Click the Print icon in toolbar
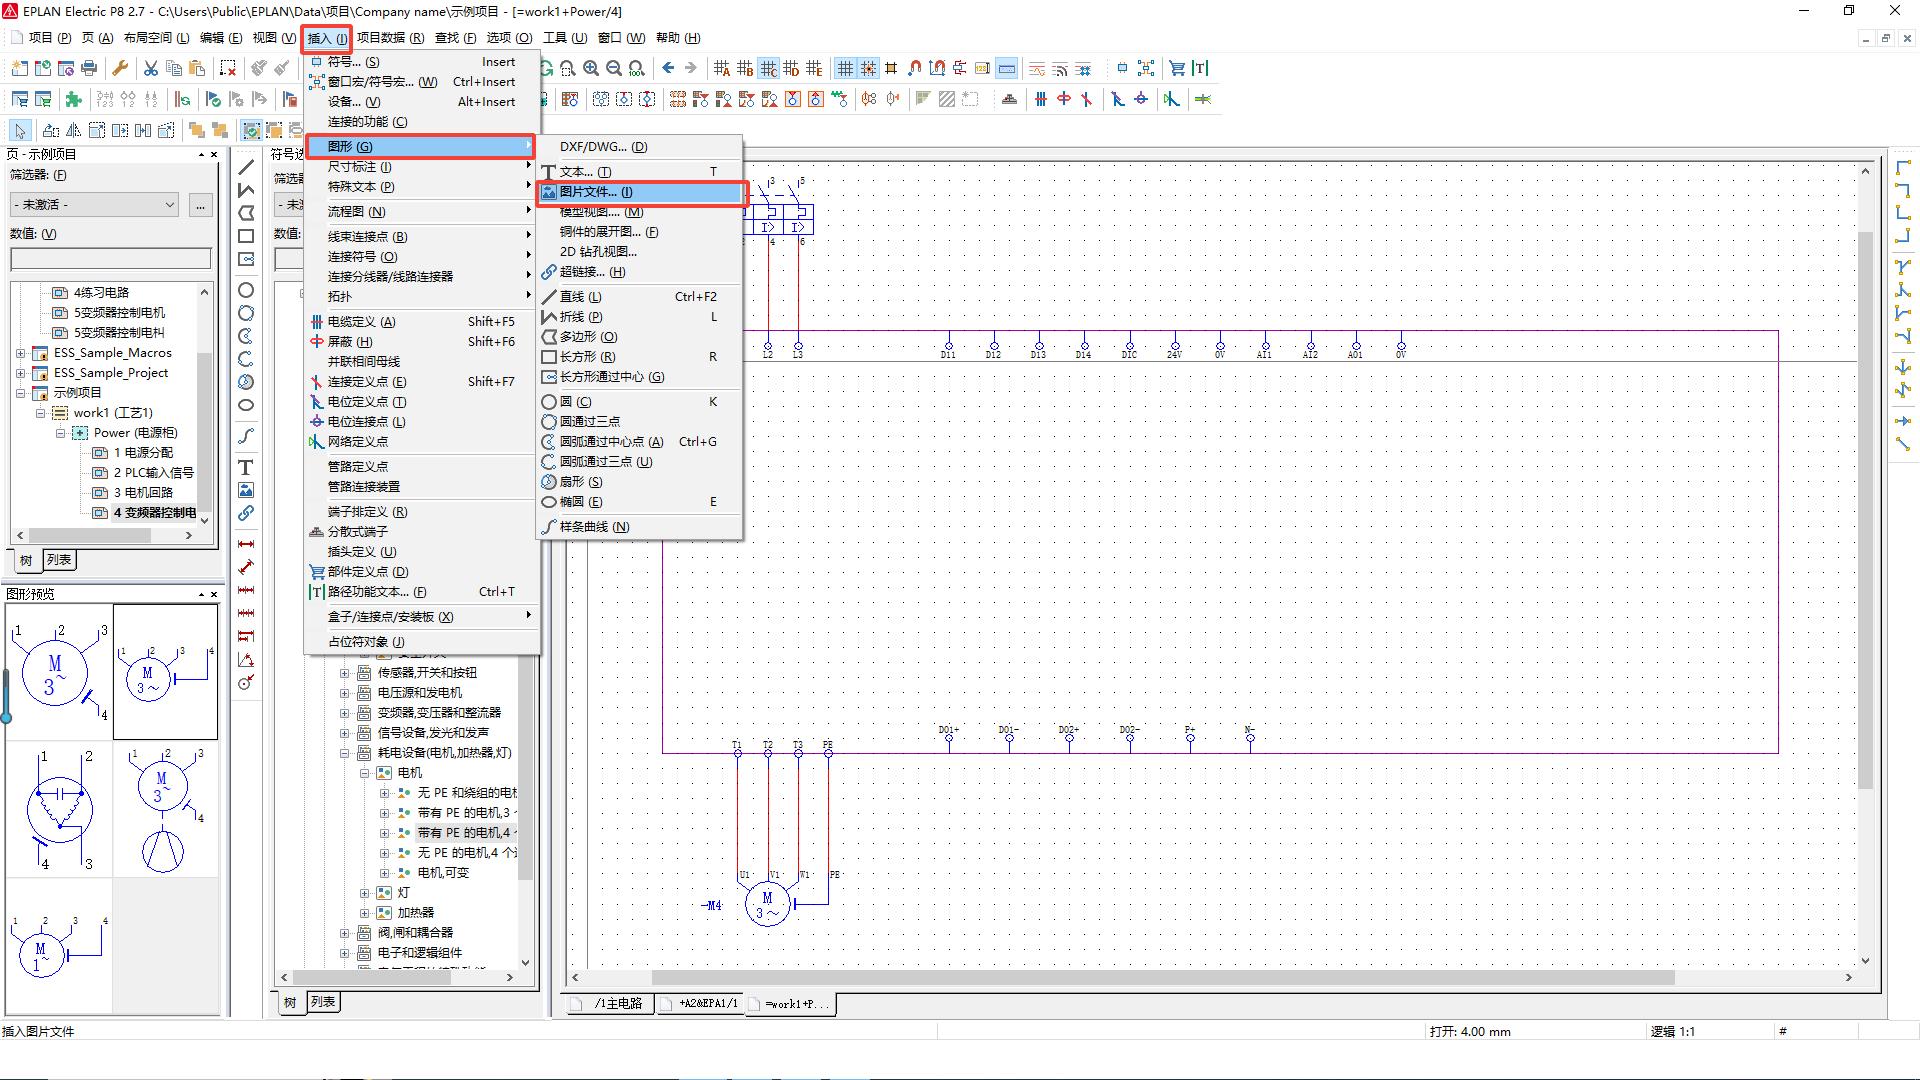 89,68
